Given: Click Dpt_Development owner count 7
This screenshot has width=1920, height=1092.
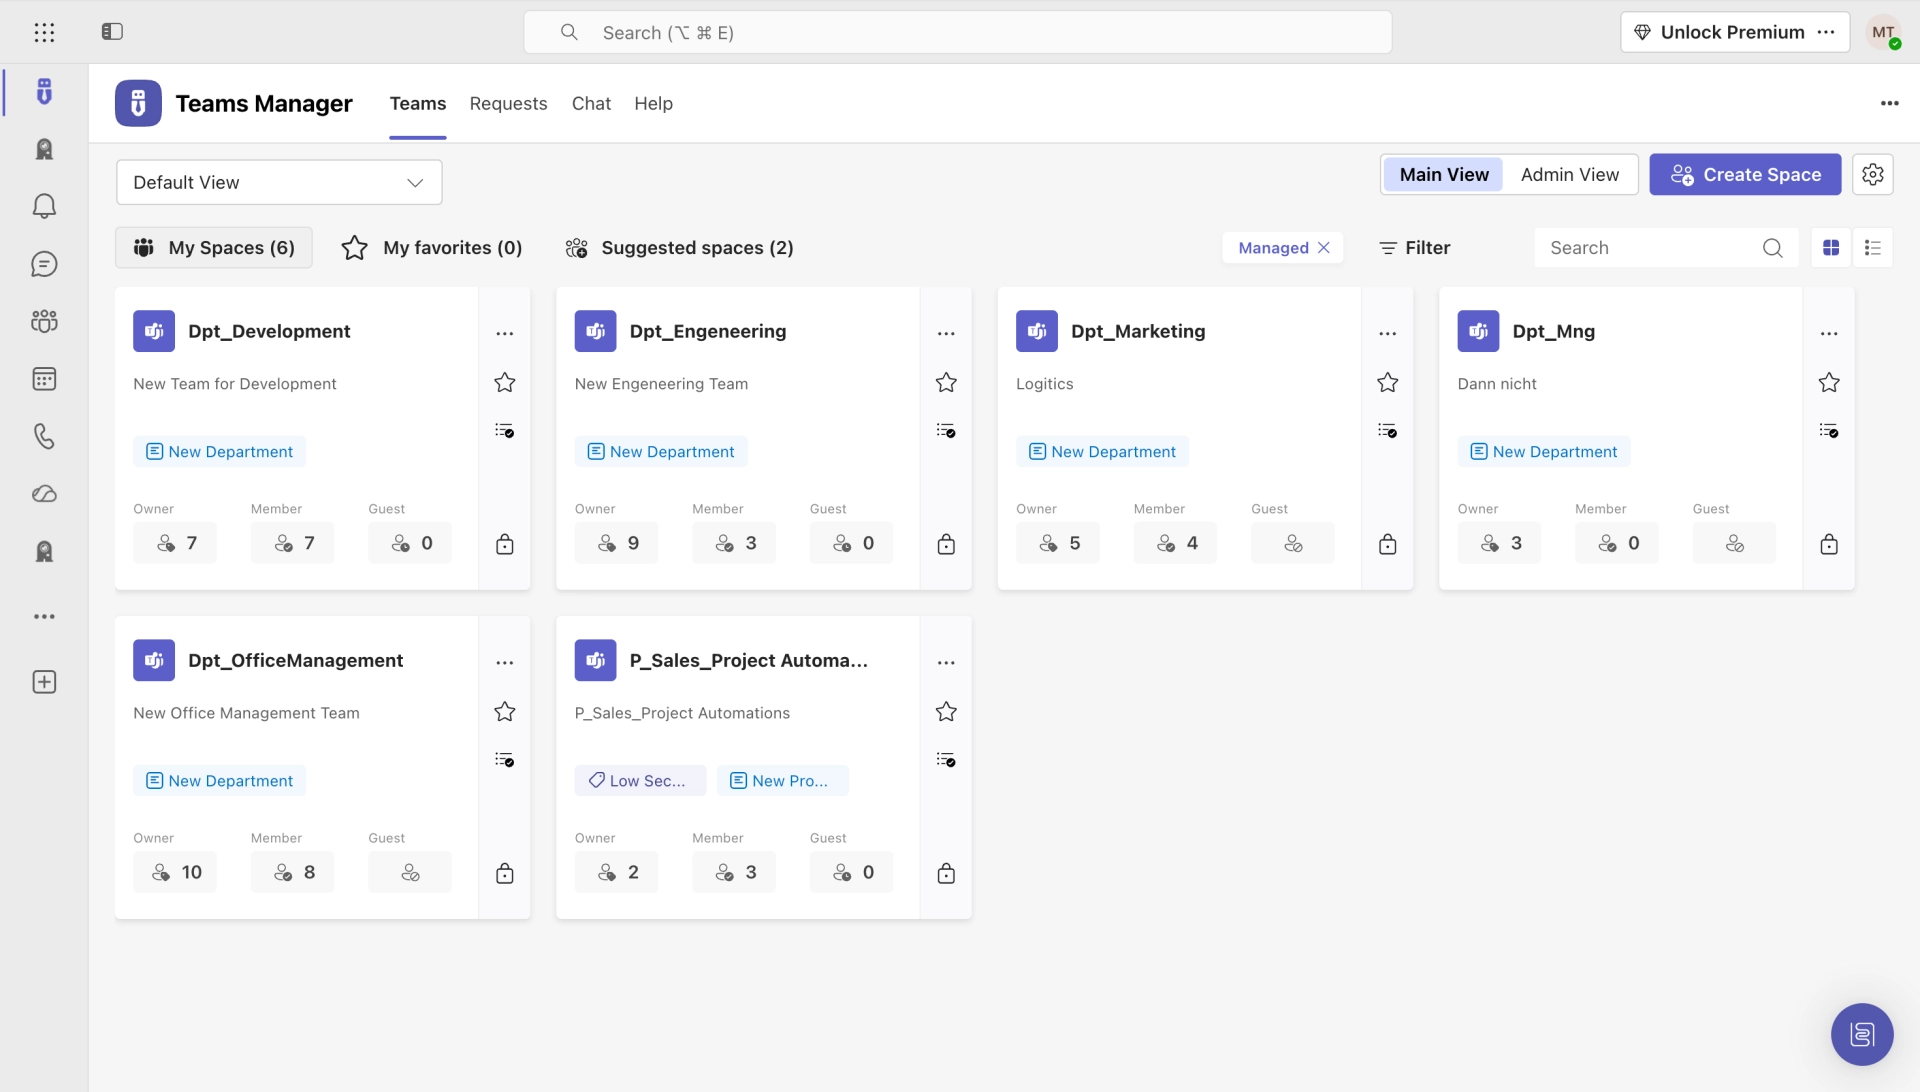Looking at the screenshot, I should pos(175,543).
